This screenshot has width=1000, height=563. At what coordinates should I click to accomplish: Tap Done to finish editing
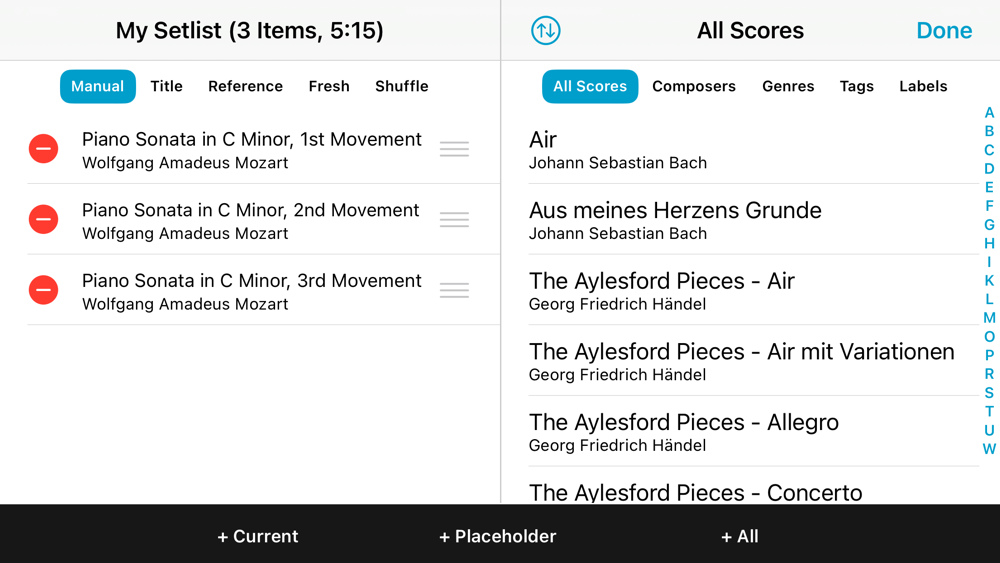(x=944, y=31)
